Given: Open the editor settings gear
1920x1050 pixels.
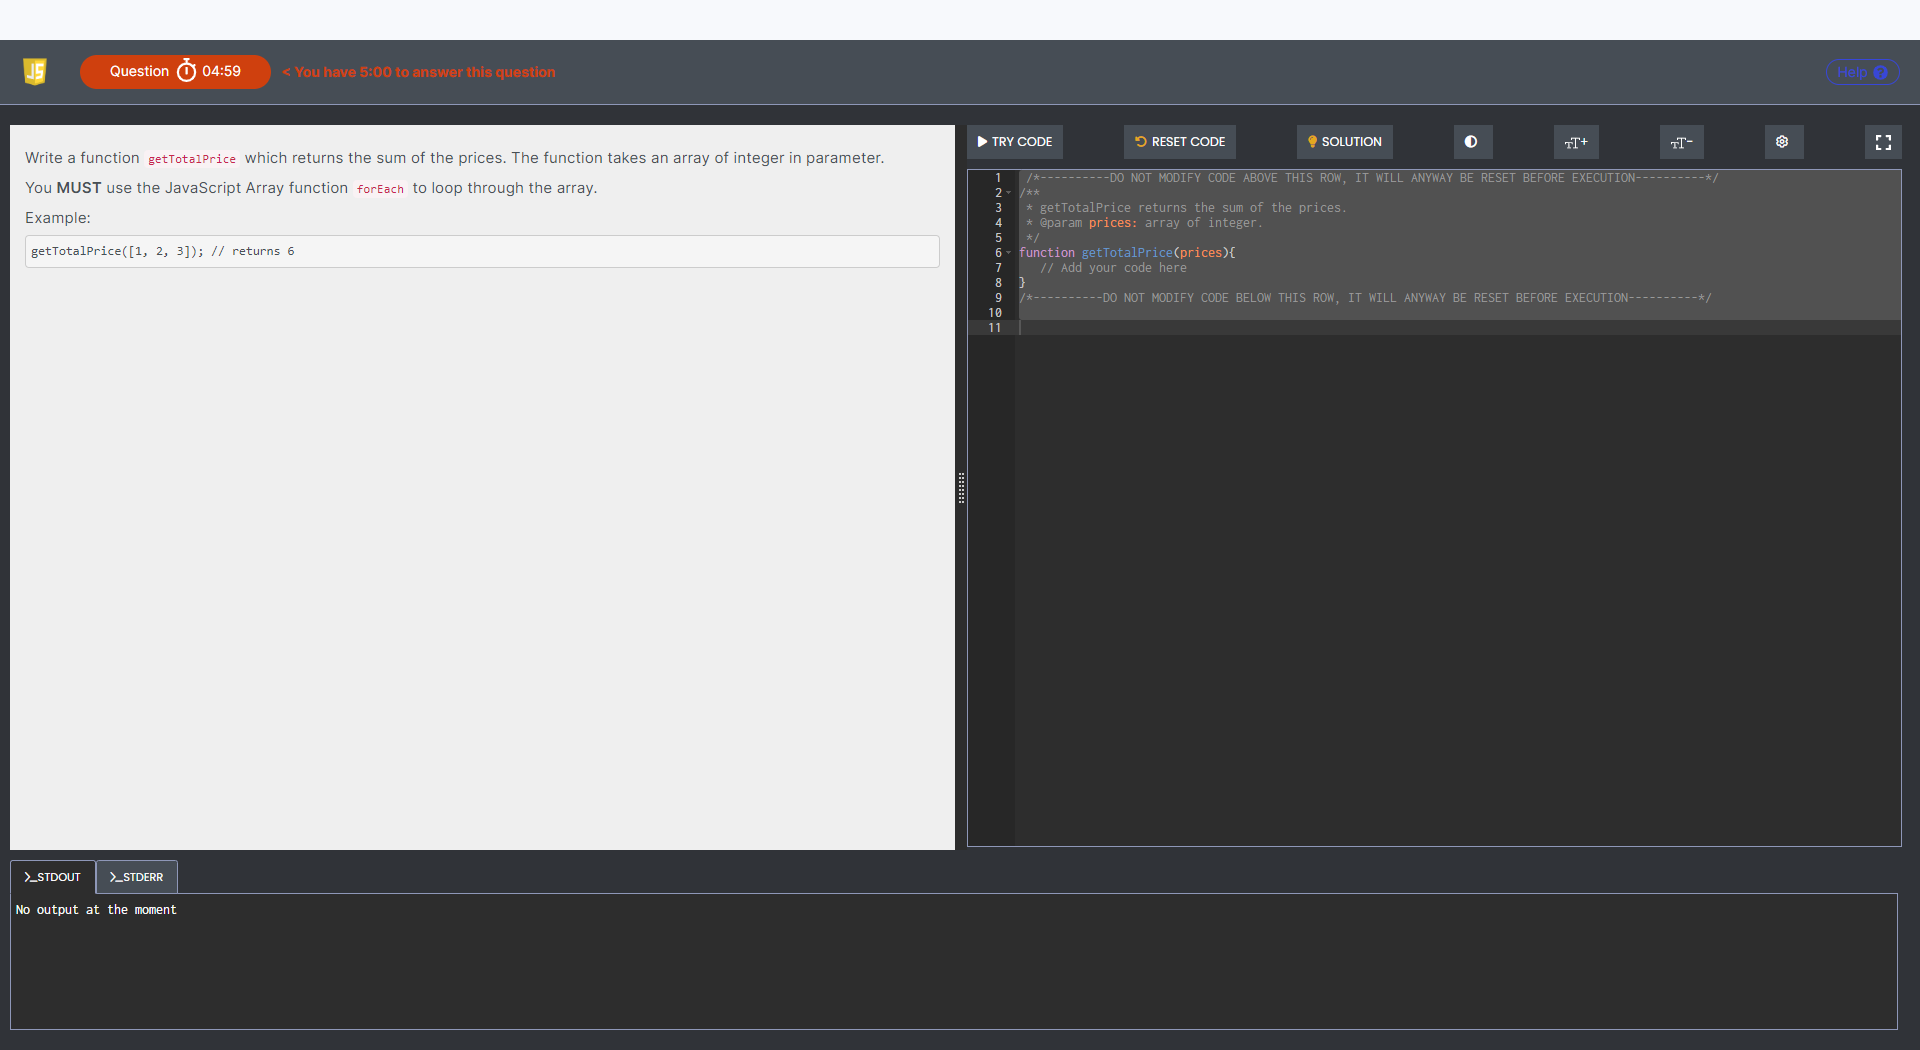Looking at the screenshot, I should tap(1783, 142).
